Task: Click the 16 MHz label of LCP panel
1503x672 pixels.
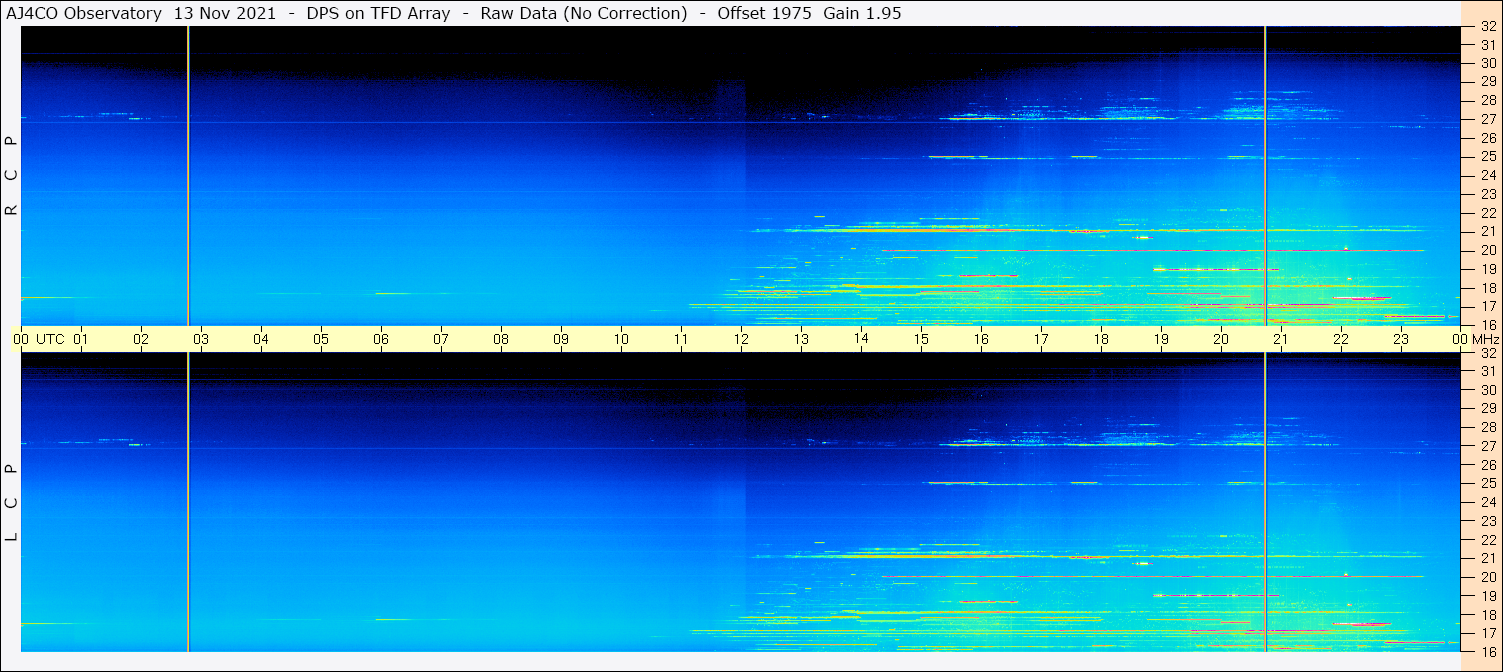Action: [1487, 651]
